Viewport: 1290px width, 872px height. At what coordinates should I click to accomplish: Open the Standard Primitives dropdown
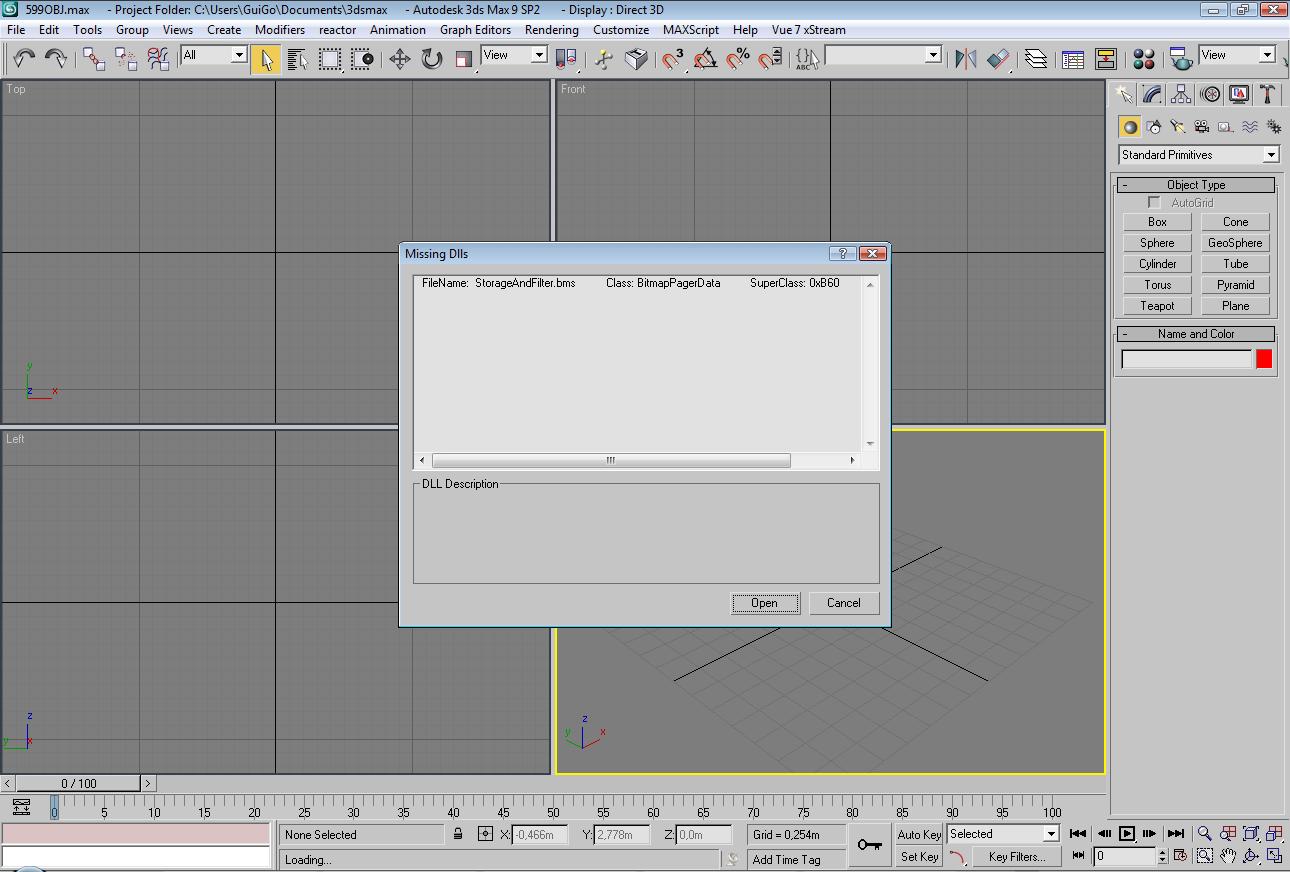click(x=1199, y=155)
